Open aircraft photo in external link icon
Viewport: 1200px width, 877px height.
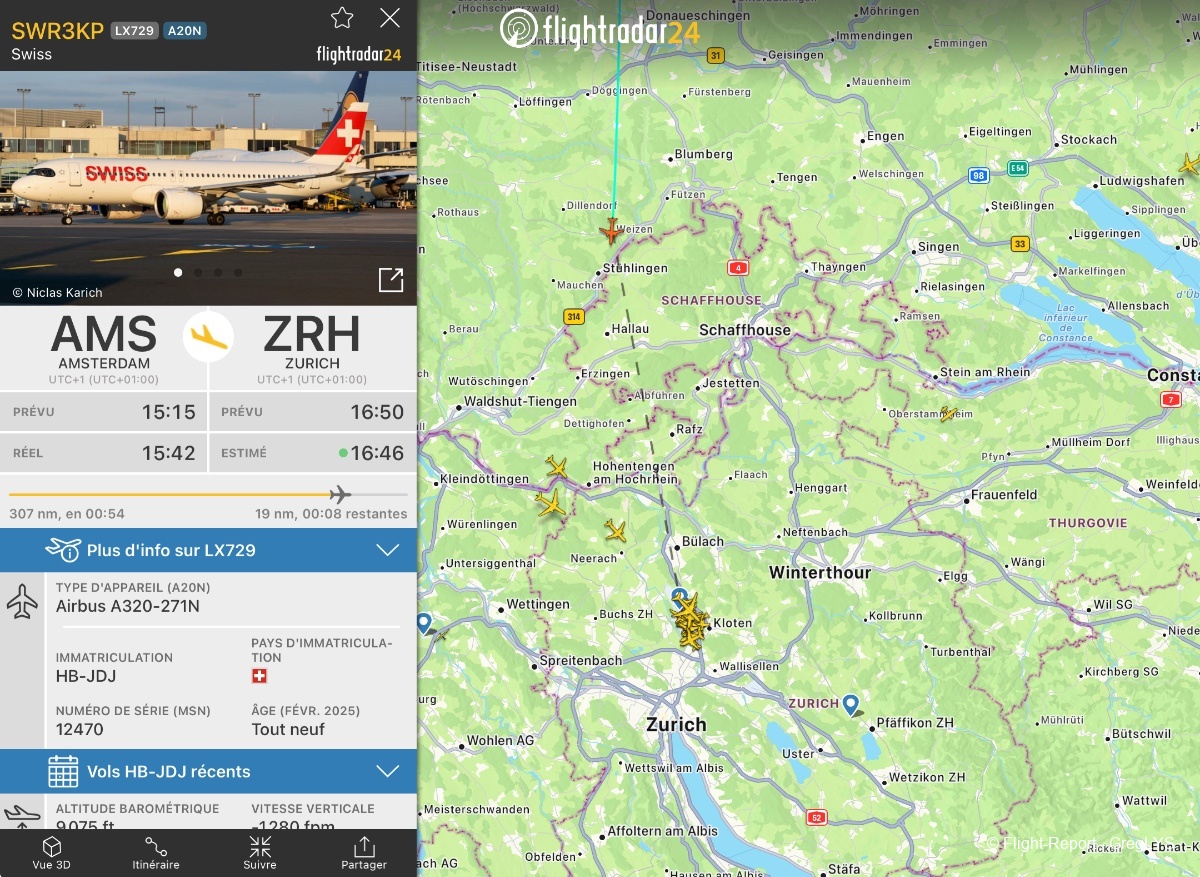coord(391,280)
